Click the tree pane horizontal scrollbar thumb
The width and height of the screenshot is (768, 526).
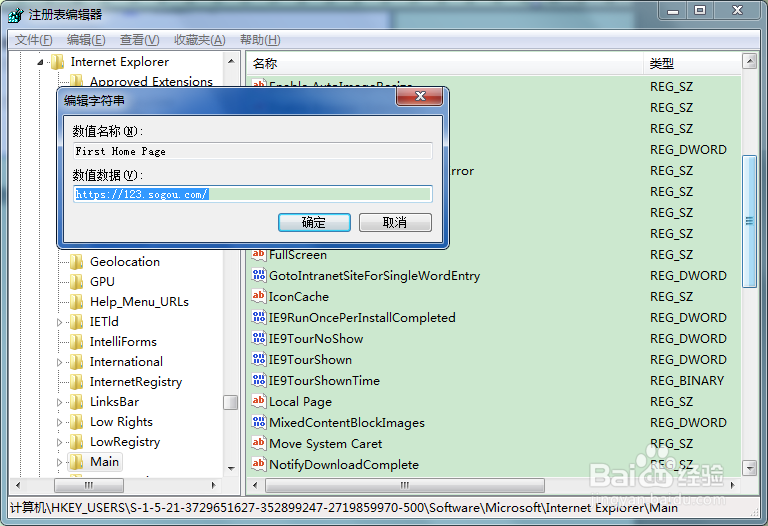(89, 485)
